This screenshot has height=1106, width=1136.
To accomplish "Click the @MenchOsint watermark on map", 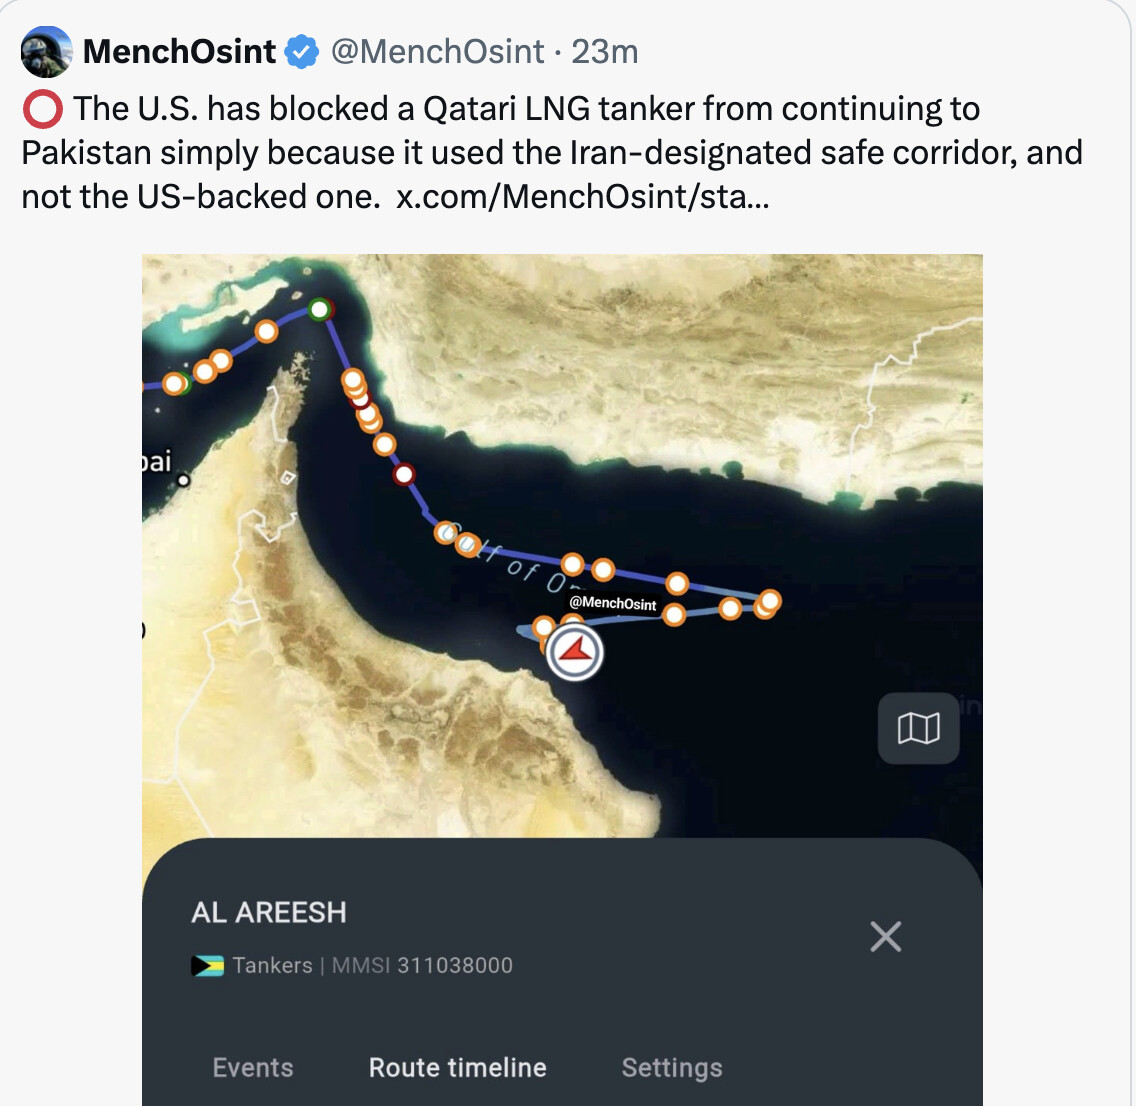I will tap(613, 603).
